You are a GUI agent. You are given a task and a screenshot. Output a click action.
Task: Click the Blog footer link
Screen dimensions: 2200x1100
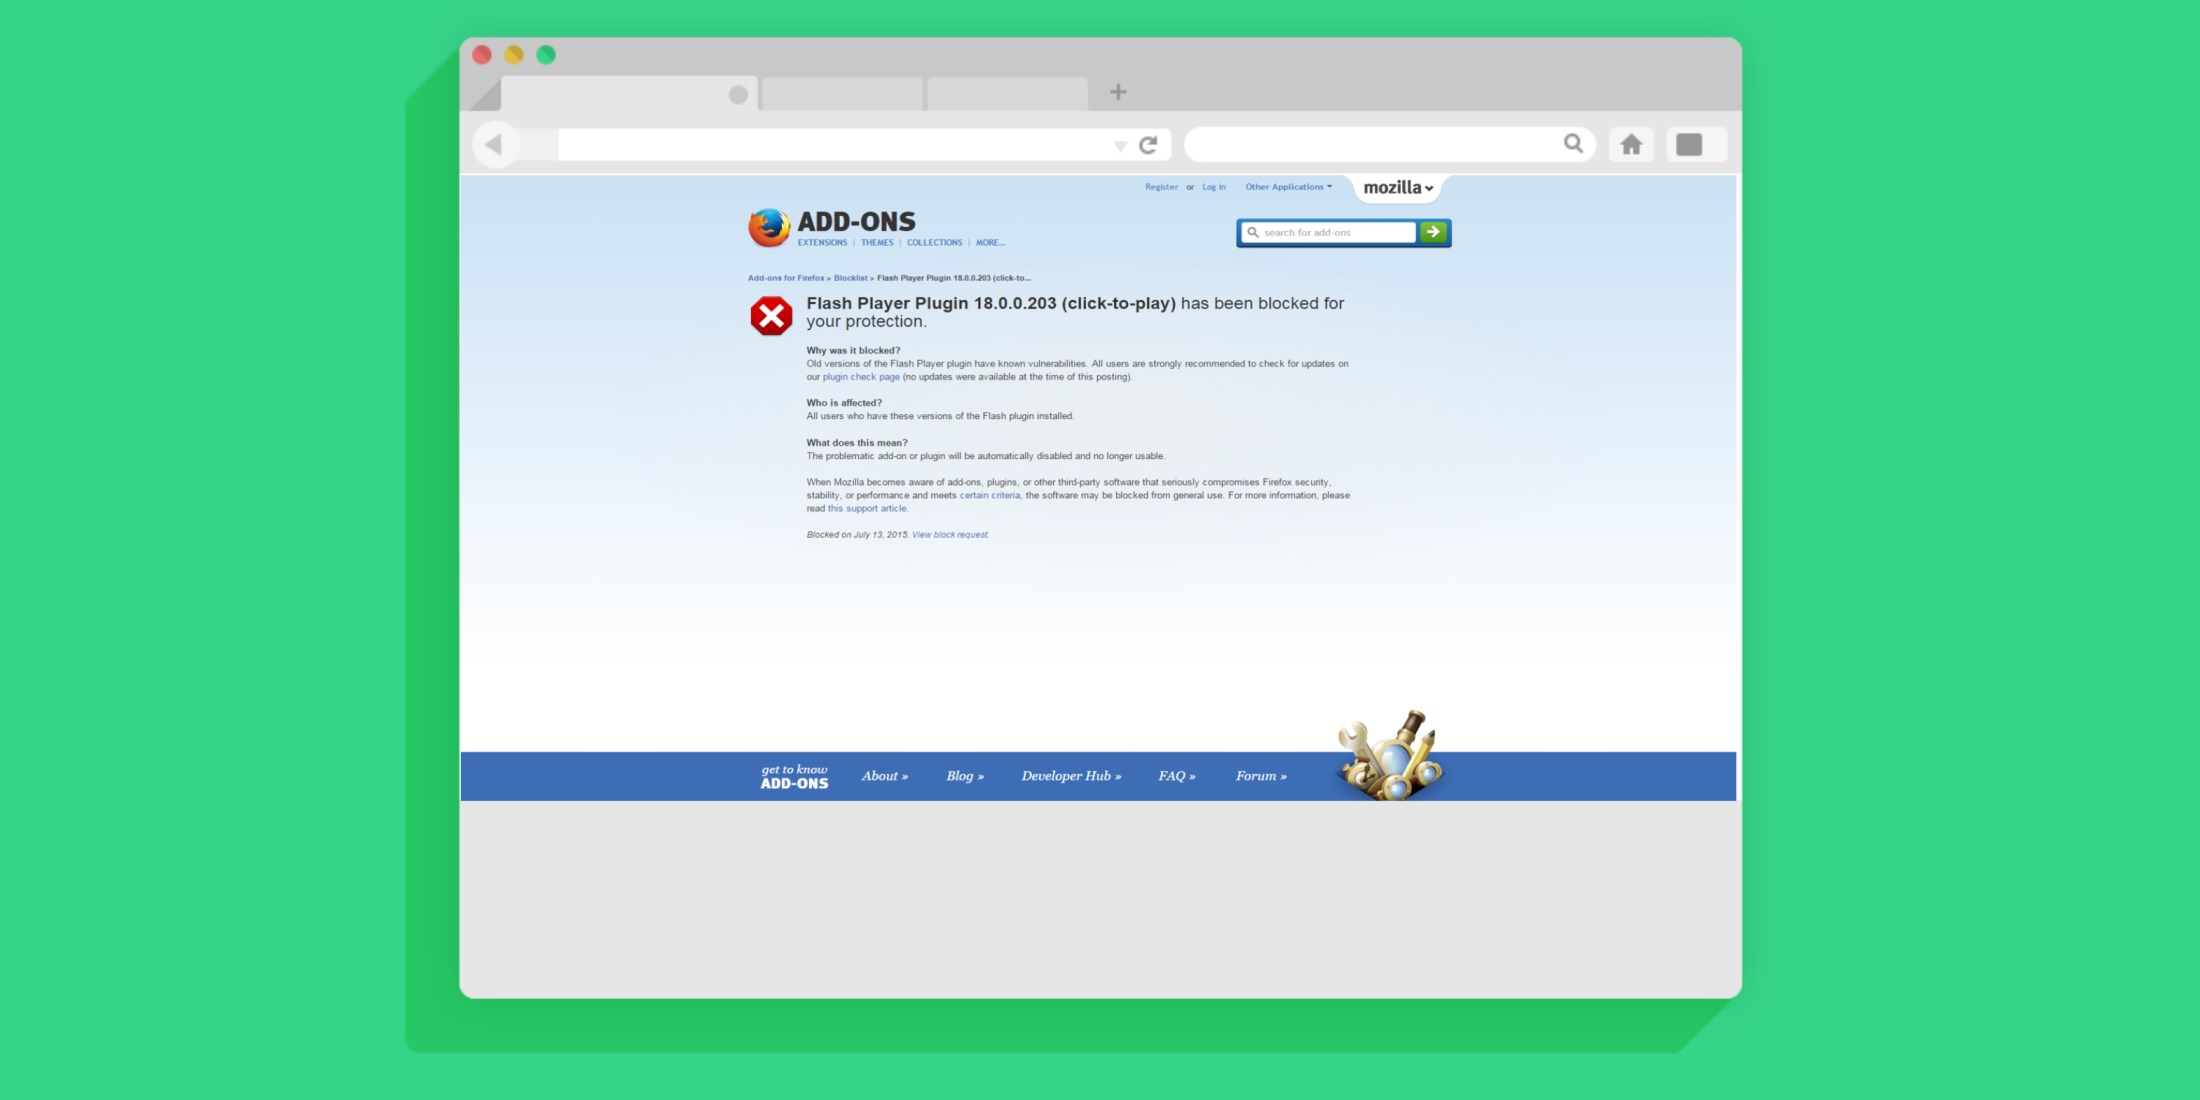pos(965,776)
